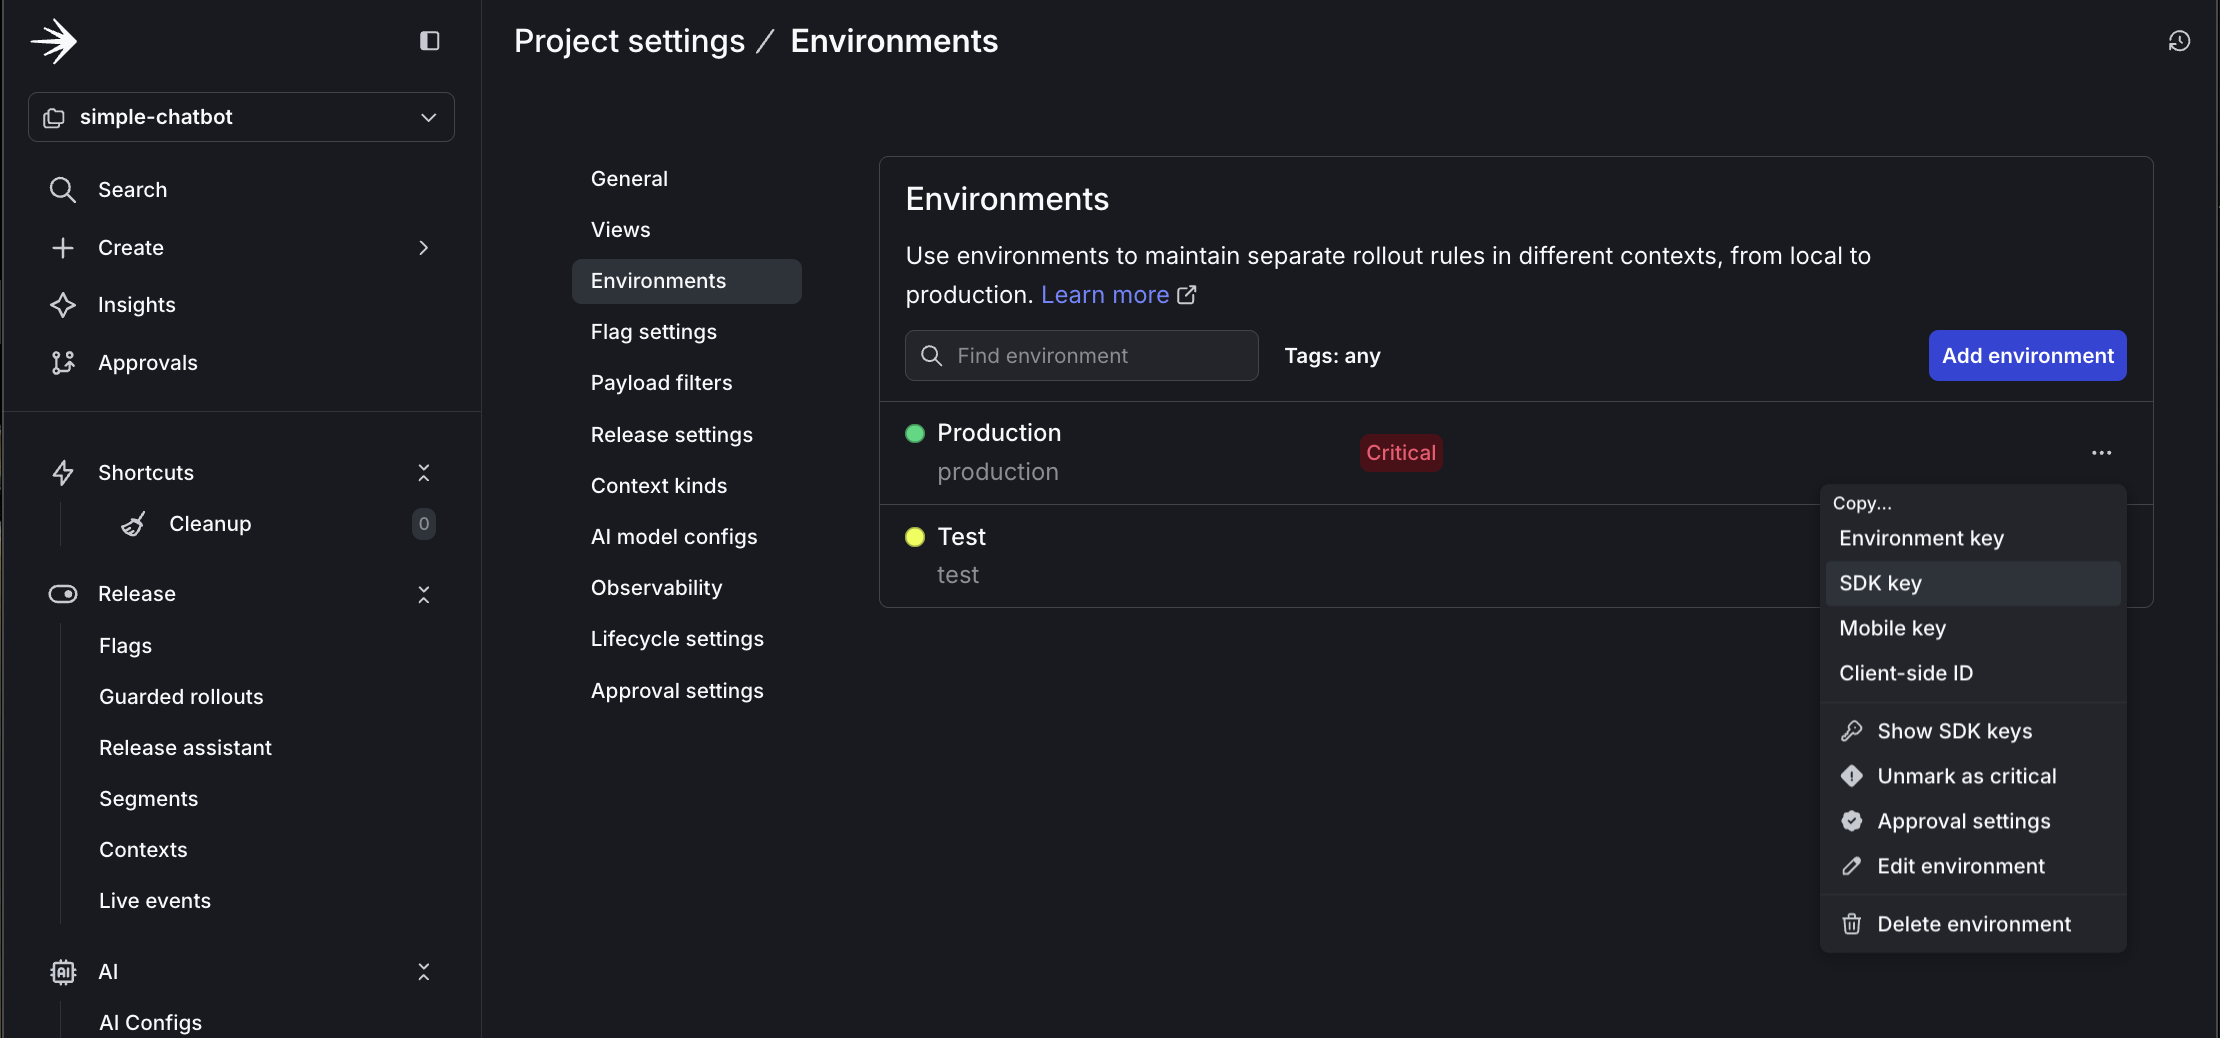
Task: Select the AI chip icon in the sidebar
Action: 62,971
